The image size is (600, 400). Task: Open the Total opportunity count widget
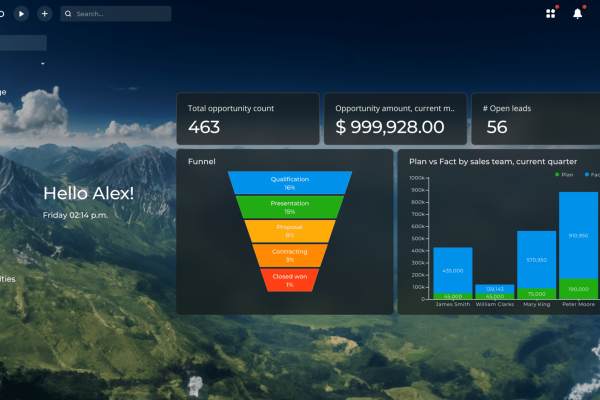[248, 119]
